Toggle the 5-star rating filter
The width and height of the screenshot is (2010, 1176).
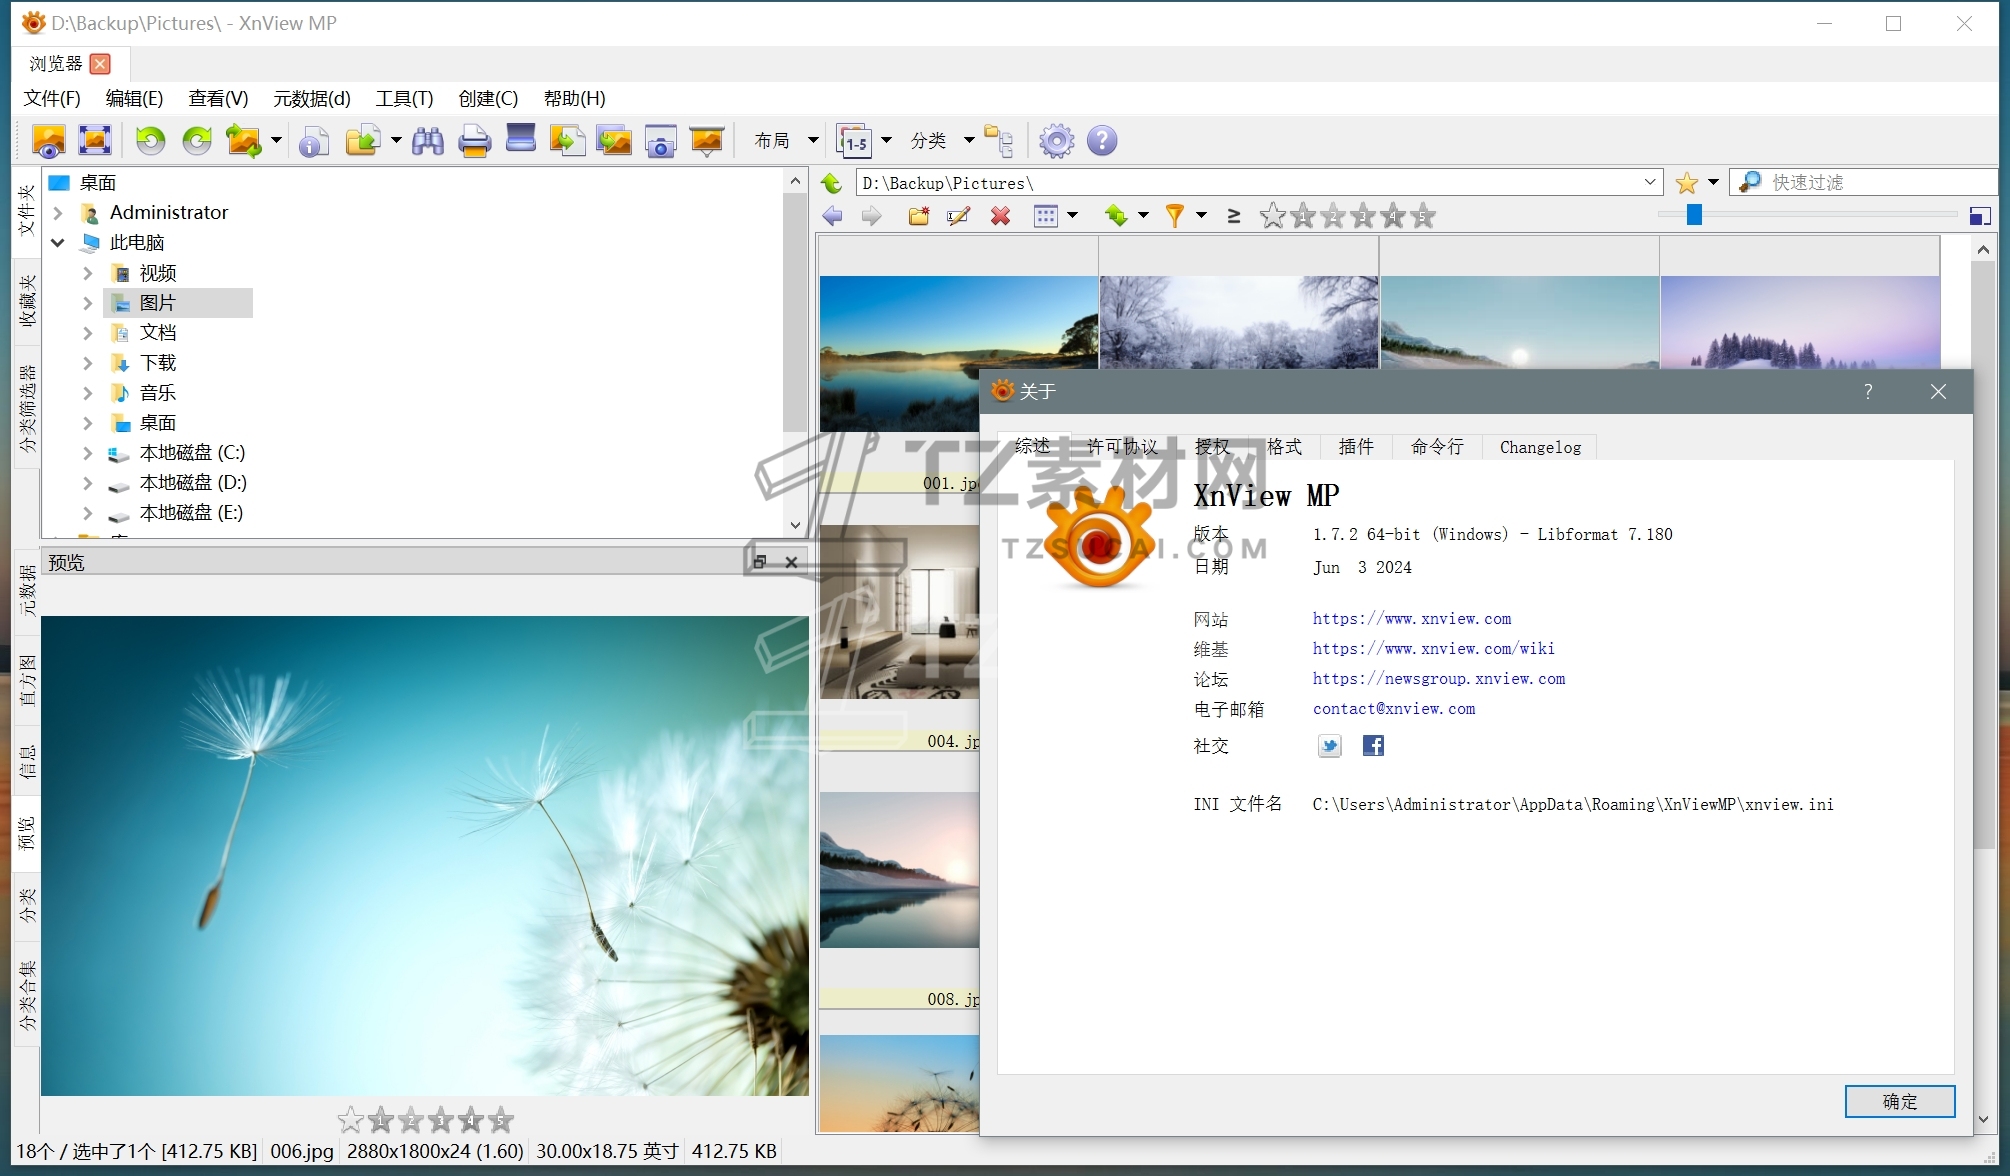(1423, 216)
